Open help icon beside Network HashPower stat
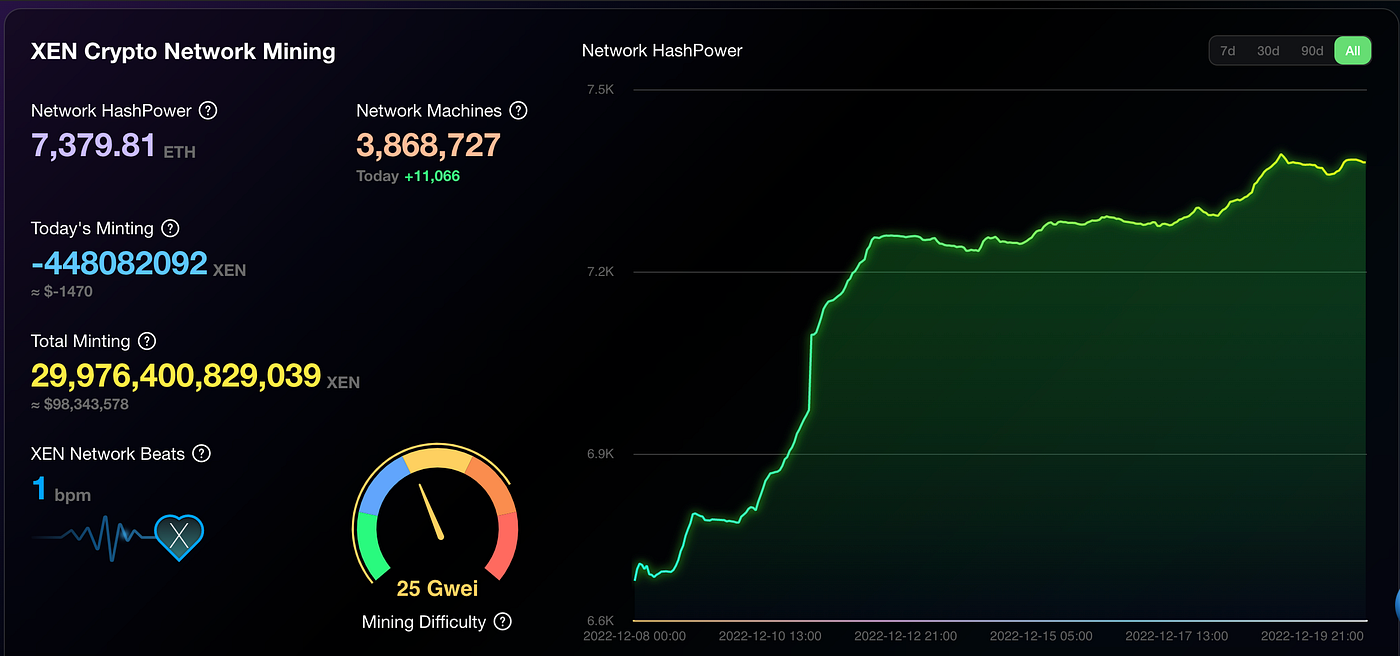 tap(208, 110)
